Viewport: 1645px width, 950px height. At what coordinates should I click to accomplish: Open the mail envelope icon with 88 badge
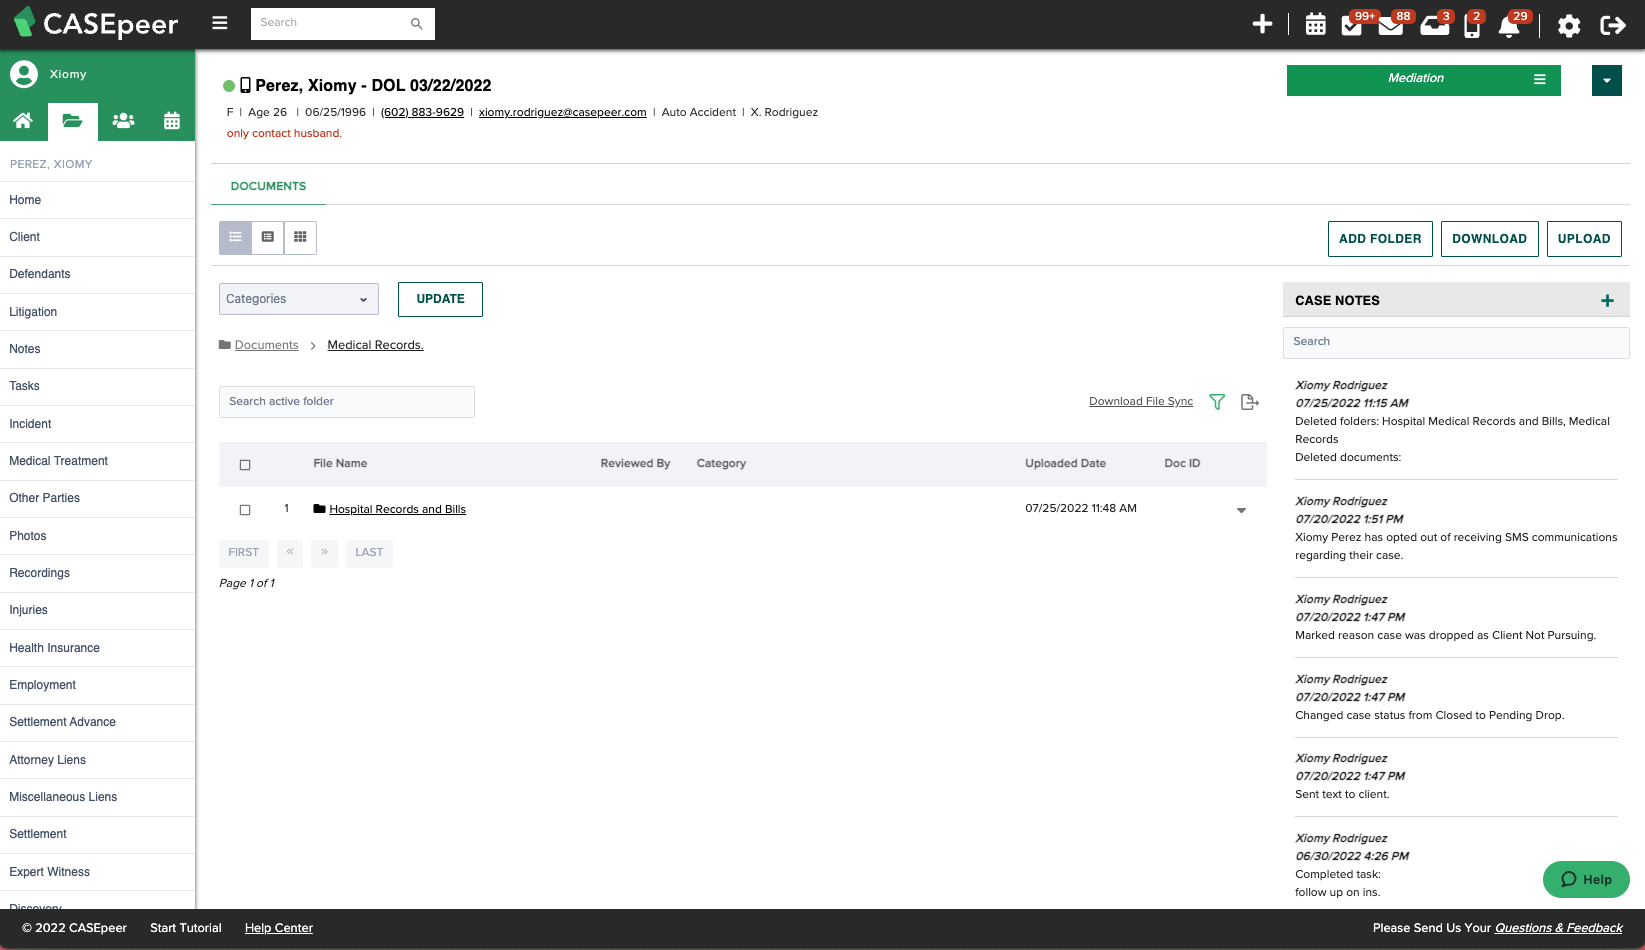click(1391, 26)
